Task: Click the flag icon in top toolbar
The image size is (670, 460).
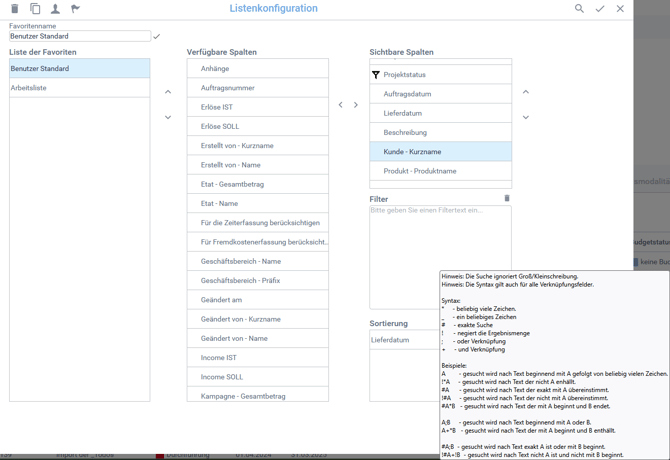Action: tap(75, 9)
